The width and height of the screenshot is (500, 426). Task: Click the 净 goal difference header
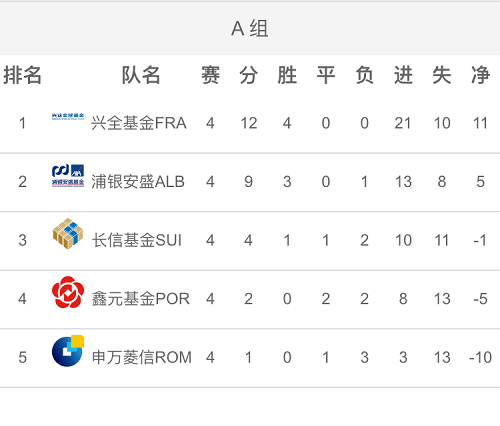pos(480,75)
